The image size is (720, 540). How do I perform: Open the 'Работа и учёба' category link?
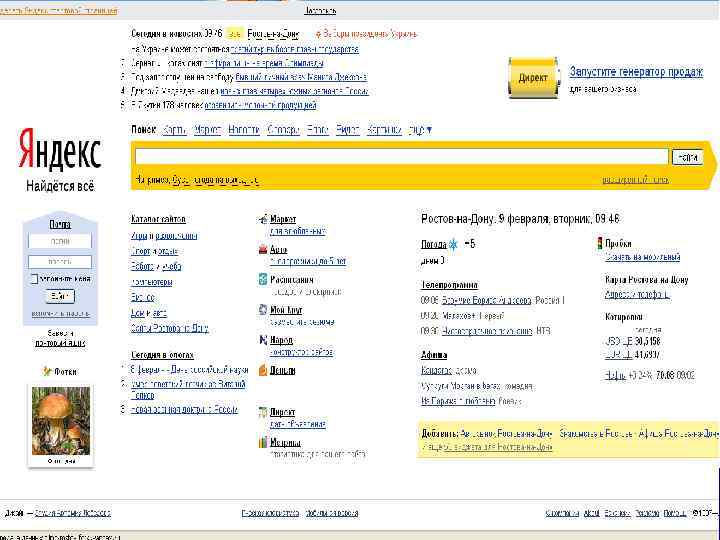[156, 266]
